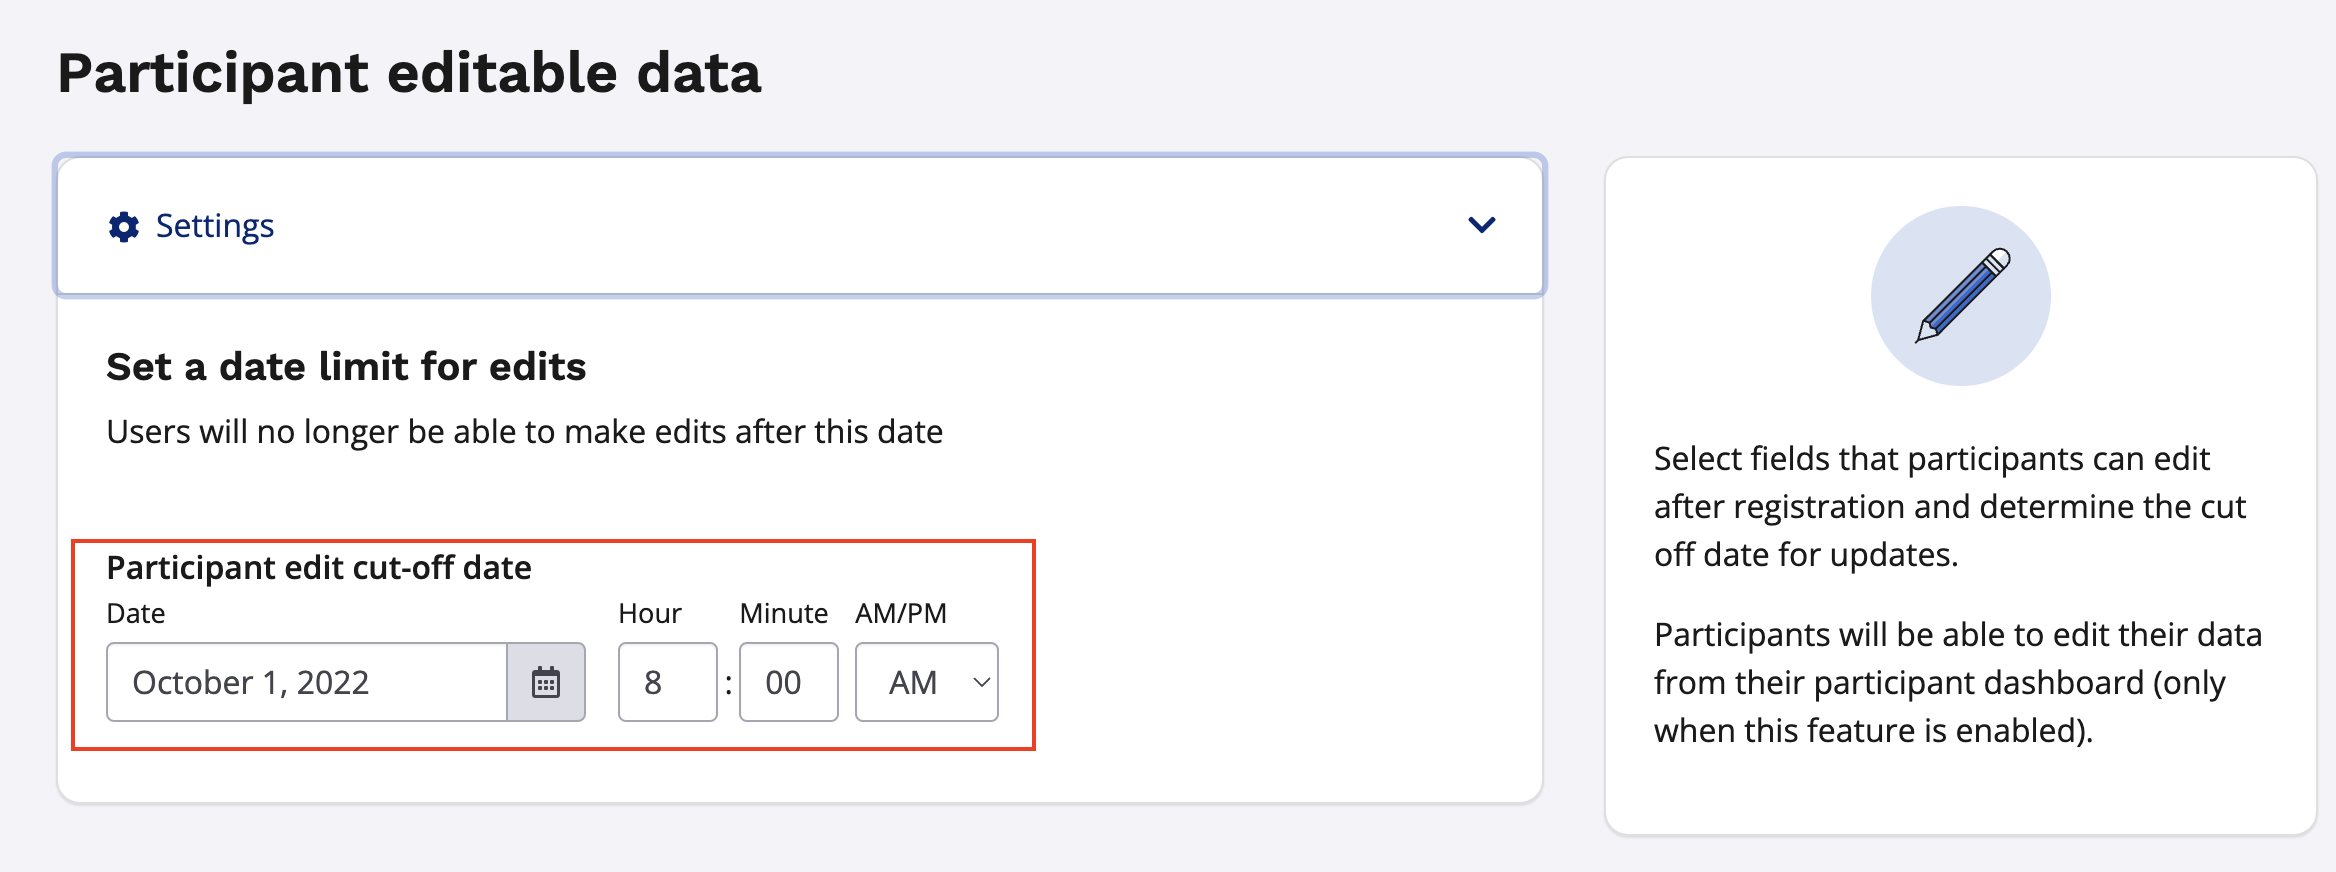
Task: Click the October 1, 2022 date field
Action: [307, 683]
